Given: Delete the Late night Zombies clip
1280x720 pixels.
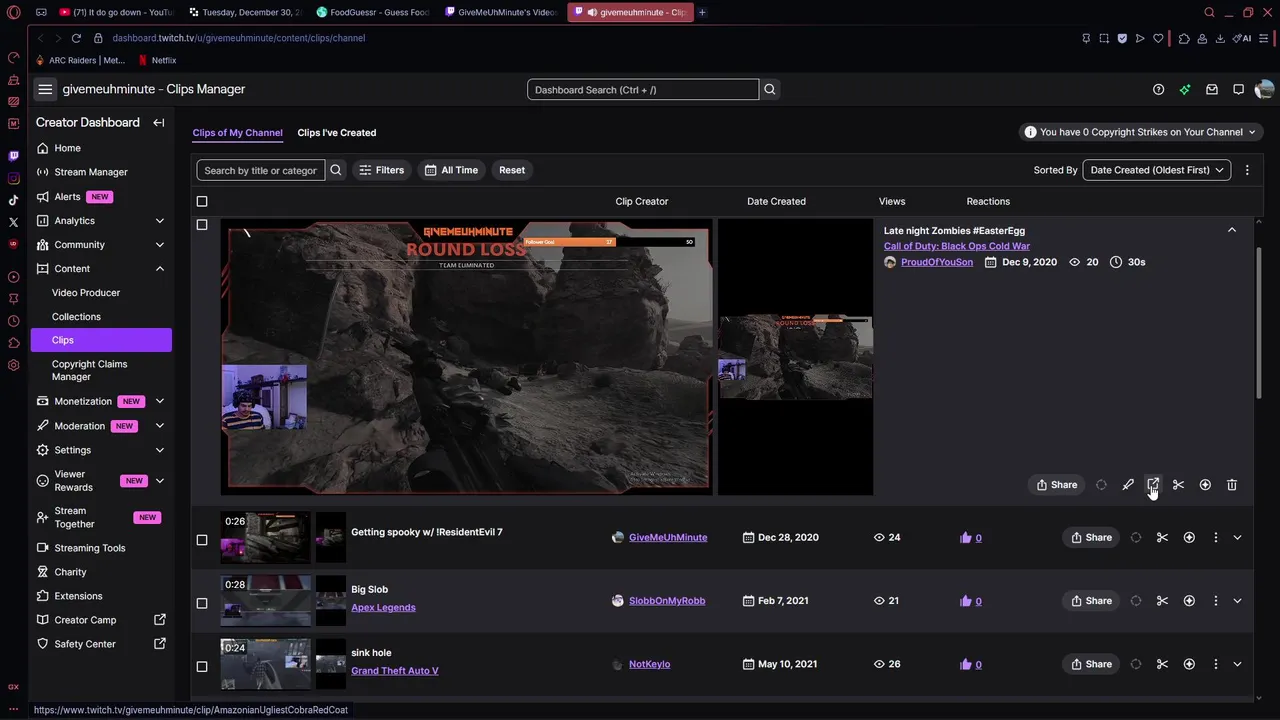Looking at the screenshot, I should pyautogui.click(x=1232, y=485).
